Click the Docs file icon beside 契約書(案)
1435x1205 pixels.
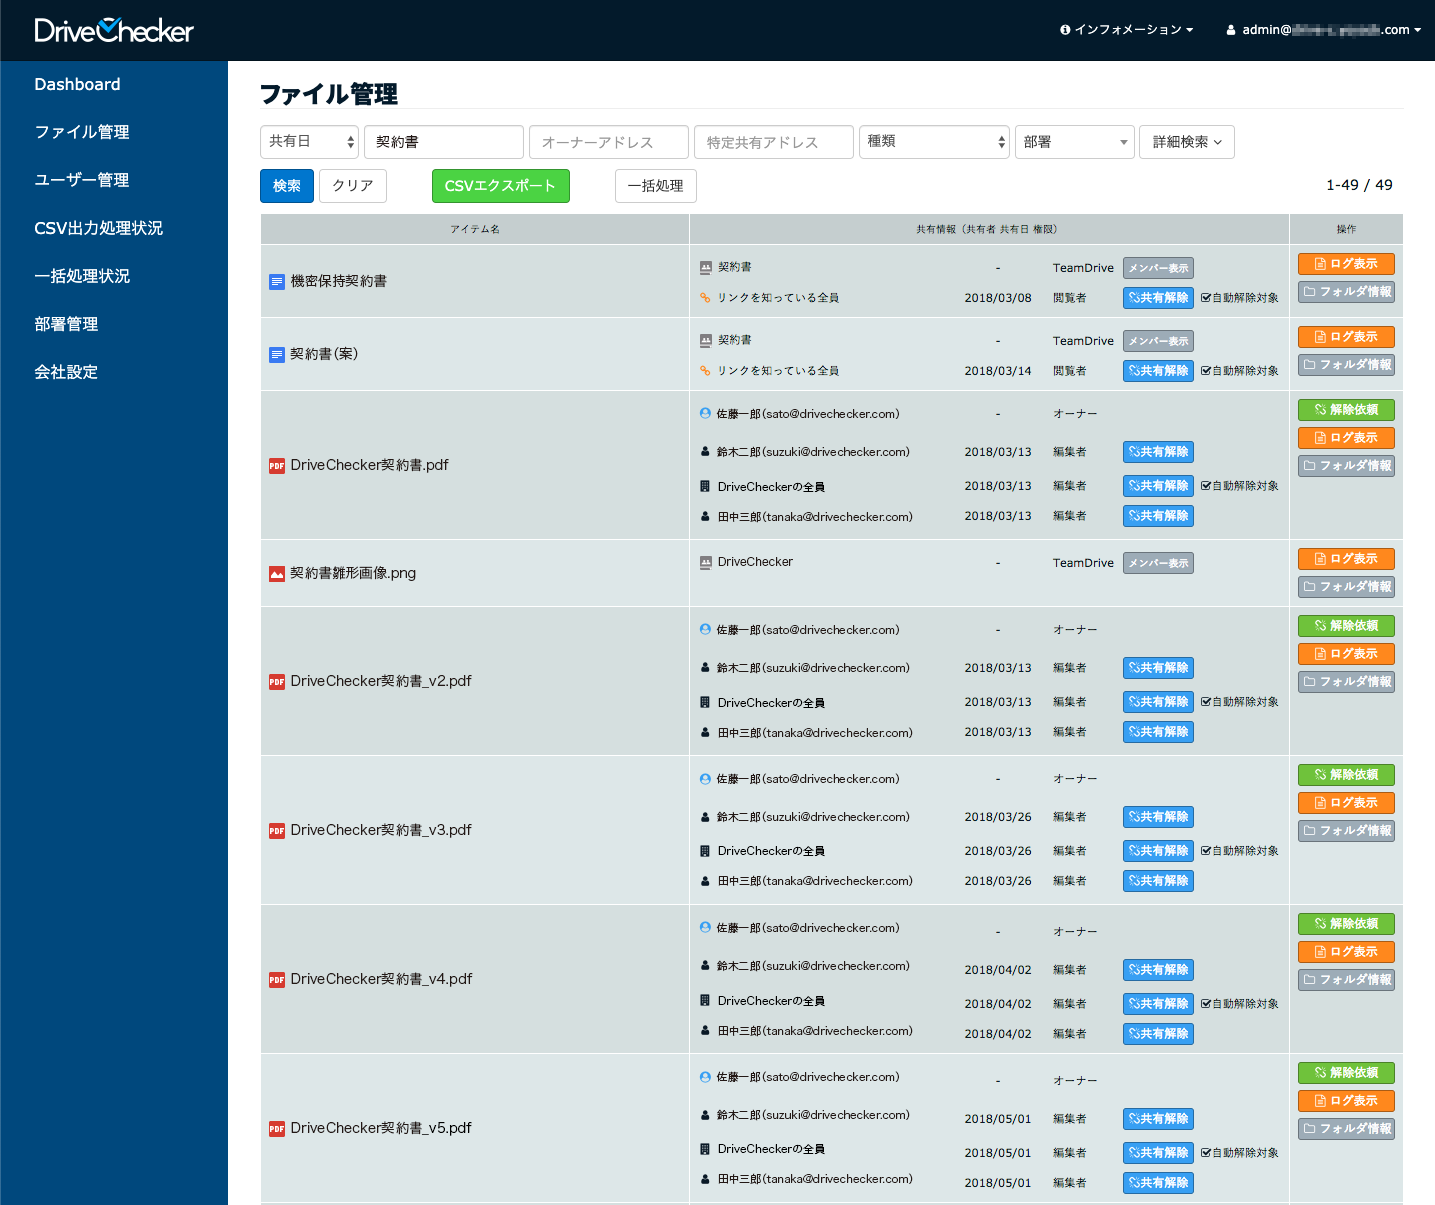277,355
